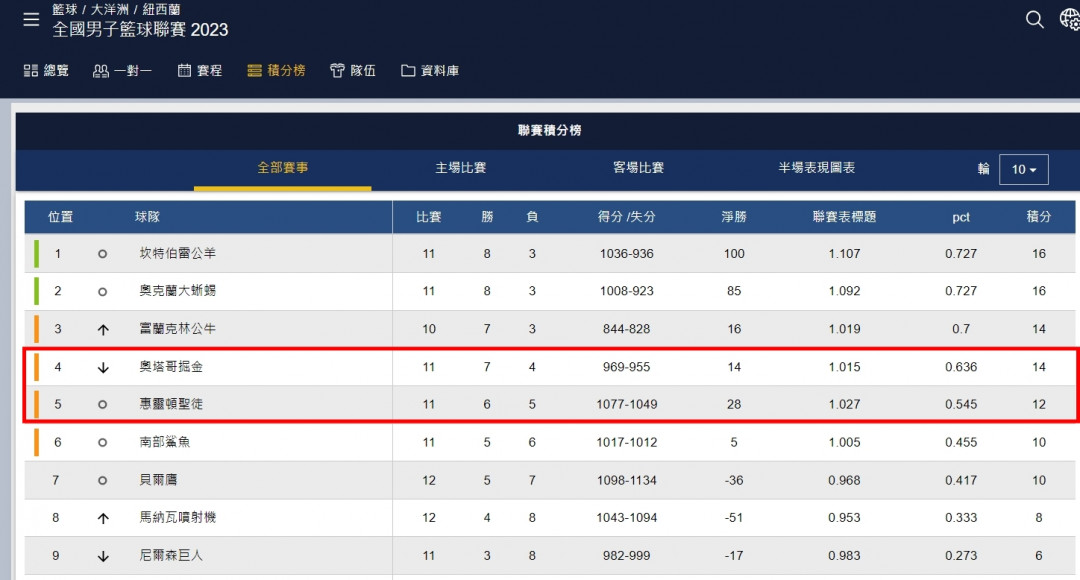The image size is (1080, 580).
Task: Sort by the 位置 column header
Action: tap(61, 217)
